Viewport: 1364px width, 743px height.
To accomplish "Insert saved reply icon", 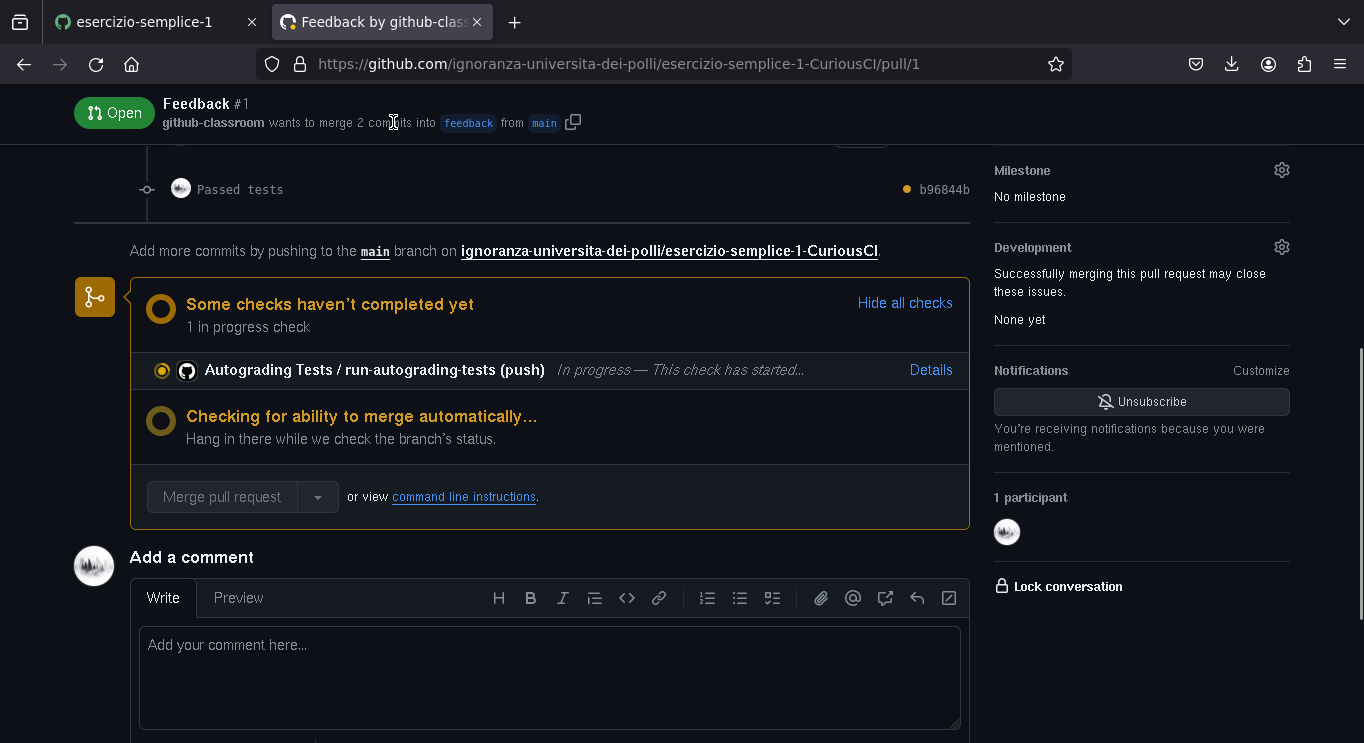I will pos(917,598).
